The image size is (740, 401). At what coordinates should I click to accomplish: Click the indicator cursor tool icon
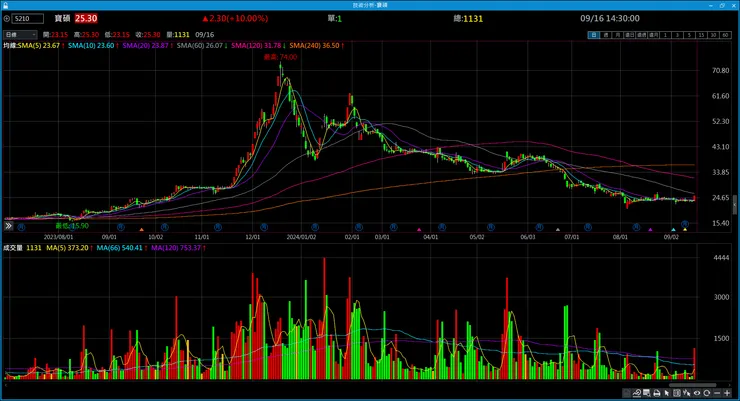(x=687, y=393)
